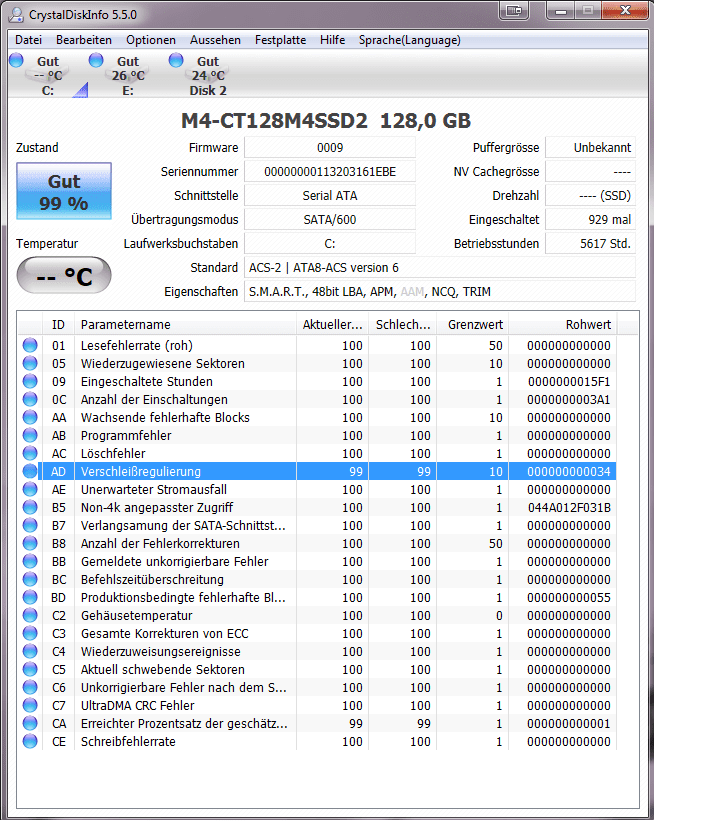
Task: Click the Betriebsstunden 5617 Std. value
Action: tap(590, 244)
